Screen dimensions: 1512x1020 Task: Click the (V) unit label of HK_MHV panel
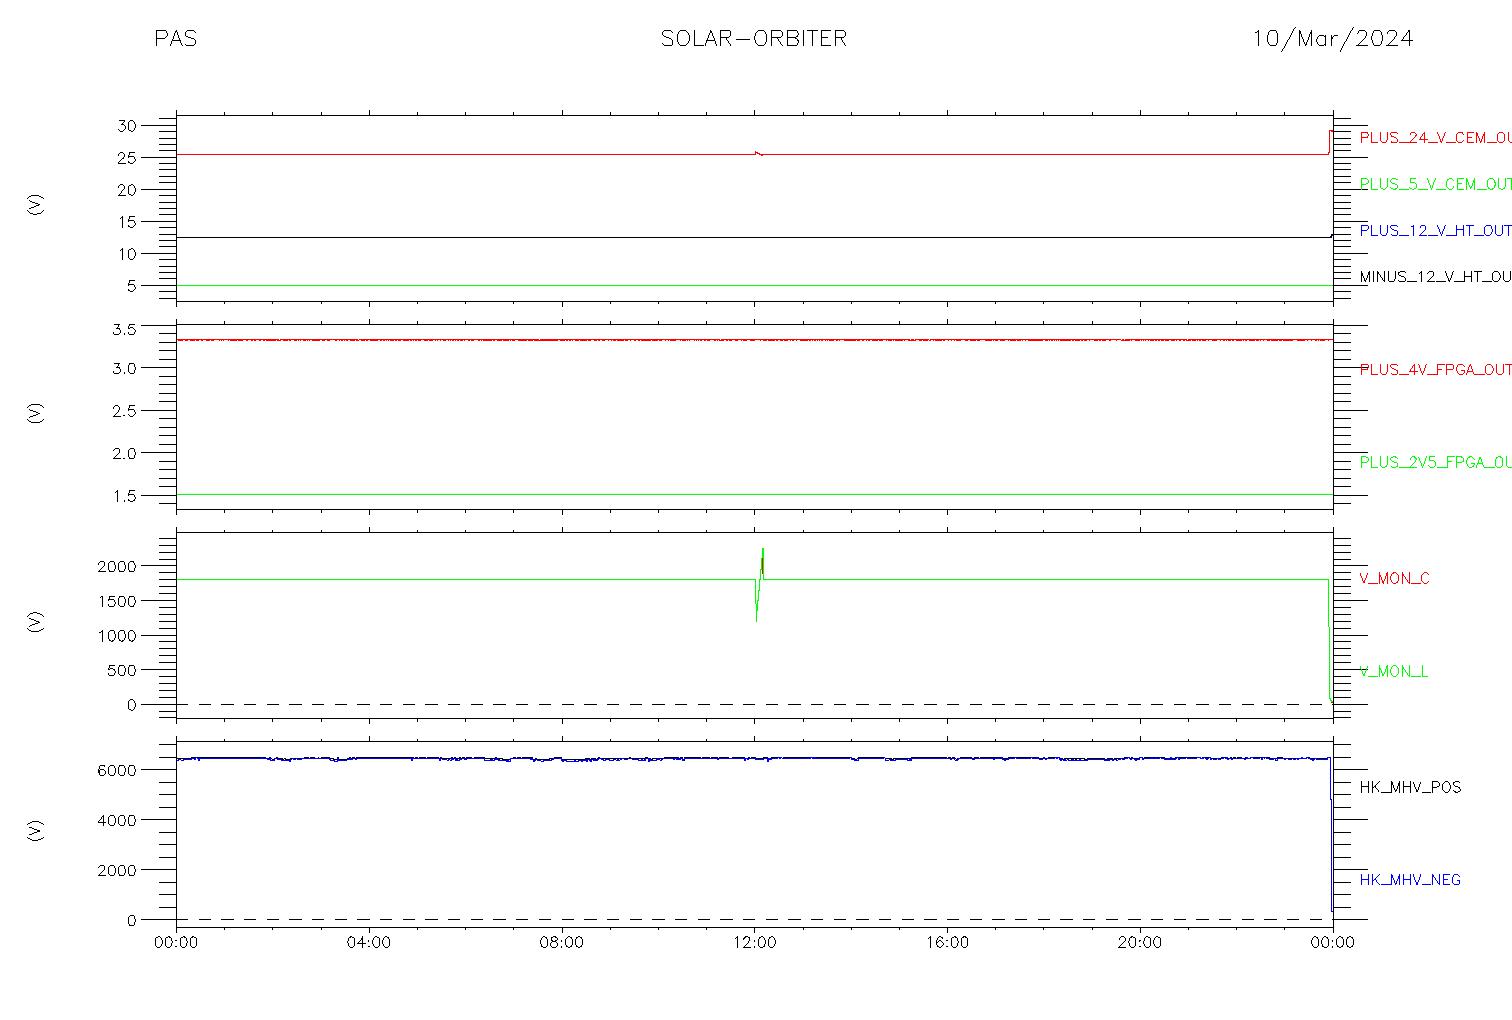[x=36, y=830]
